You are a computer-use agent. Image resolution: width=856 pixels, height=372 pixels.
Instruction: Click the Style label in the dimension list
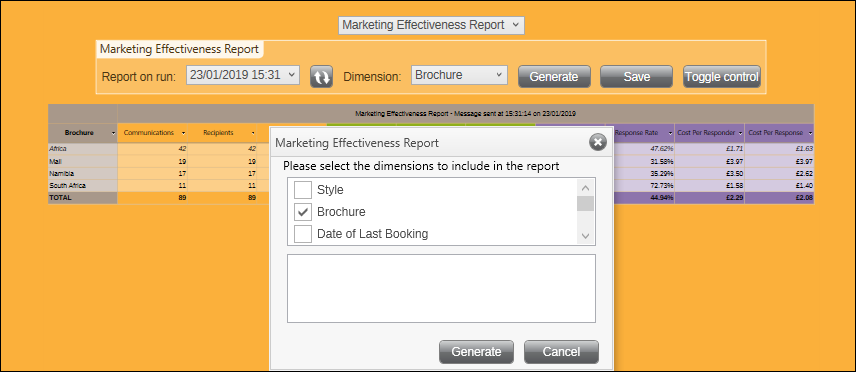click(x=330, y=190)
